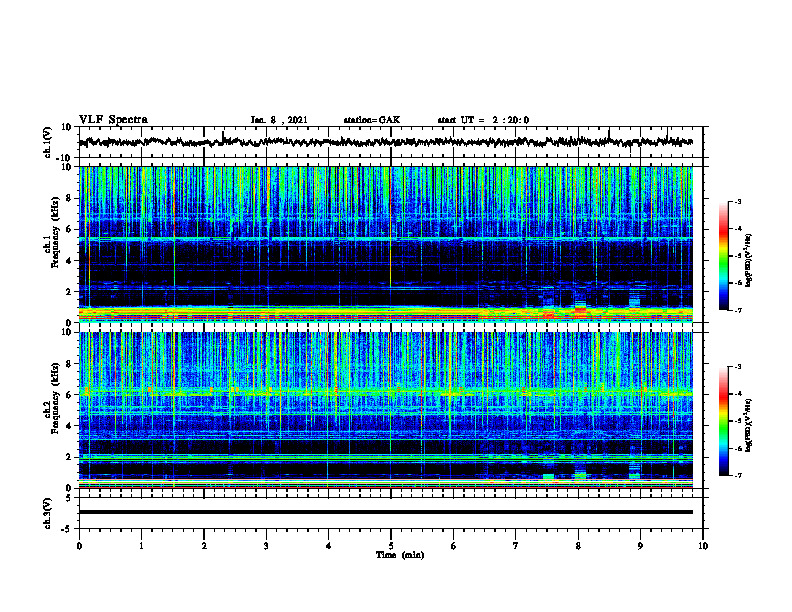Image resolution: width=792 pixels, height=612 pixels.
Task: Click the green 6 kHz band in ch.2 spectrogram
Action: pyautogui.click(x=386, y=392)
